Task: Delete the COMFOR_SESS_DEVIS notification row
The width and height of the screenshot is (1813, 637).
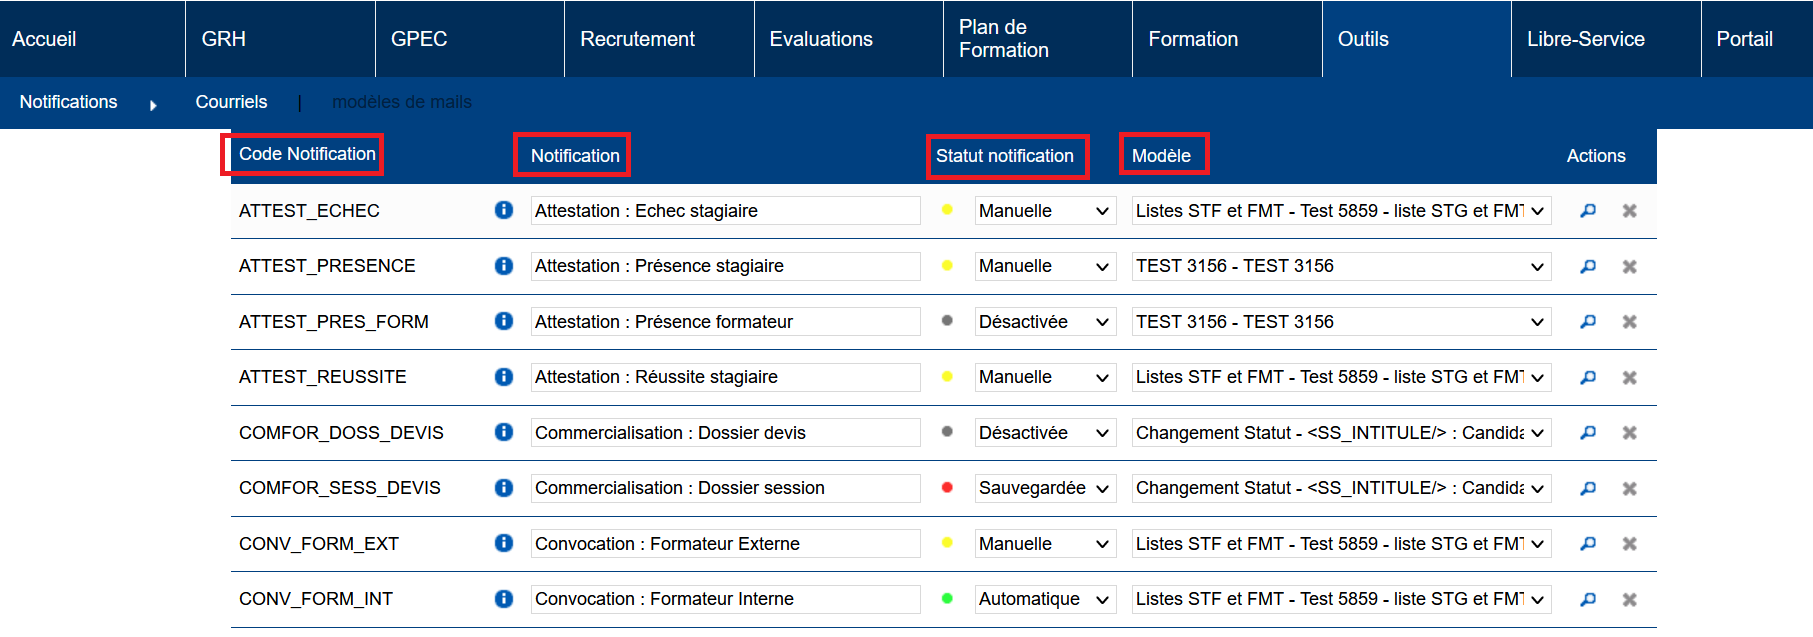Action: tap(1629, 488)
